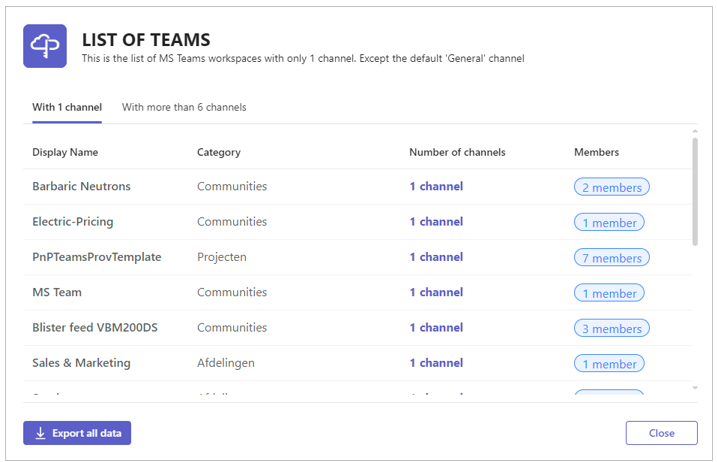Click the Number of channels column header
The width and height of the screenshot is (717, 462).
coord(457,152)
